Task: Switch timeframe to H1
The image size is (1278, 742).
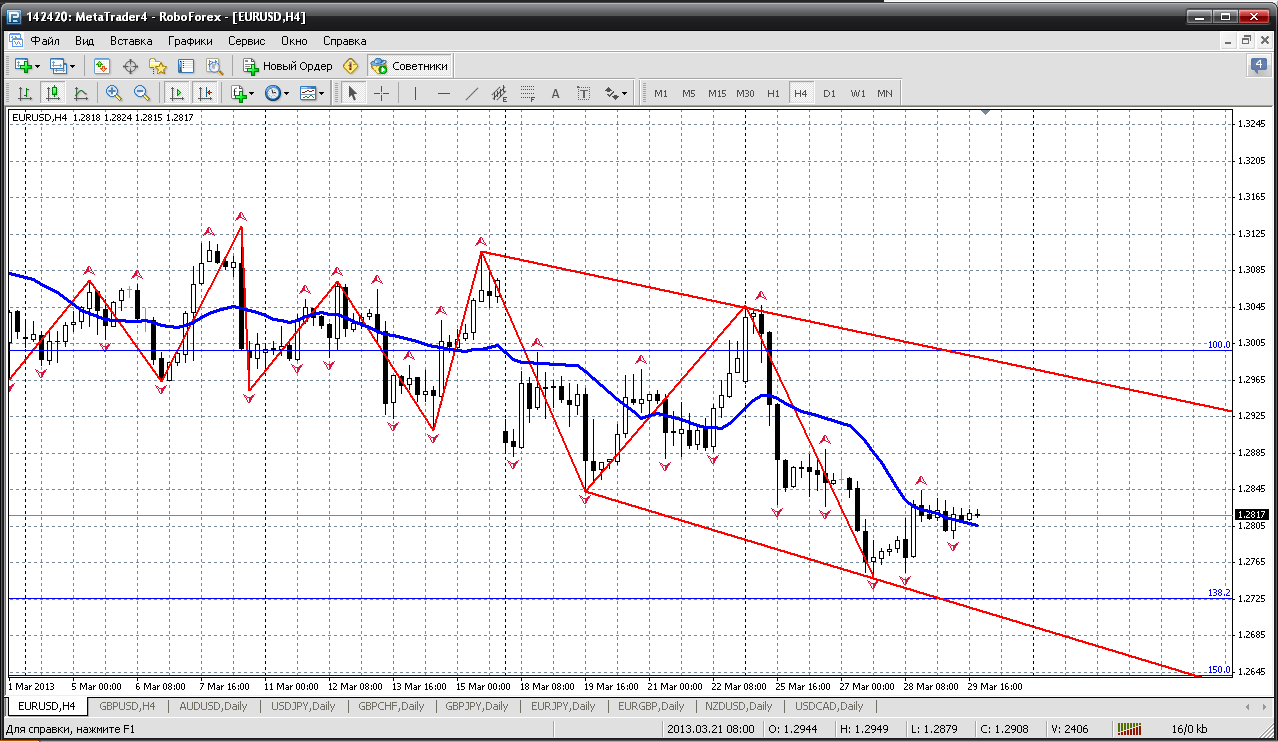Action: [773, 93]
